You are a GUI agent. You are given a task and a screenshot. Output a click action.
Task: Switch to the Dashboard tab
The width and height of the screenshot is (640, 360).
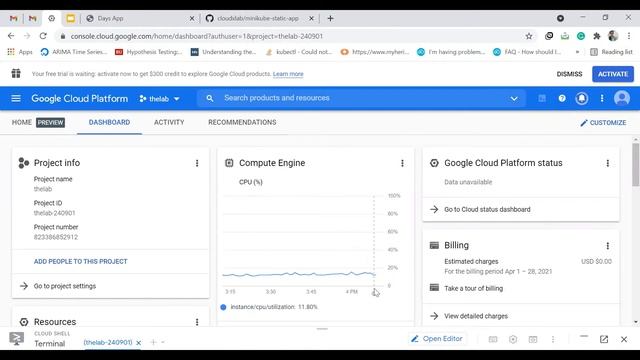coord(109,122)
